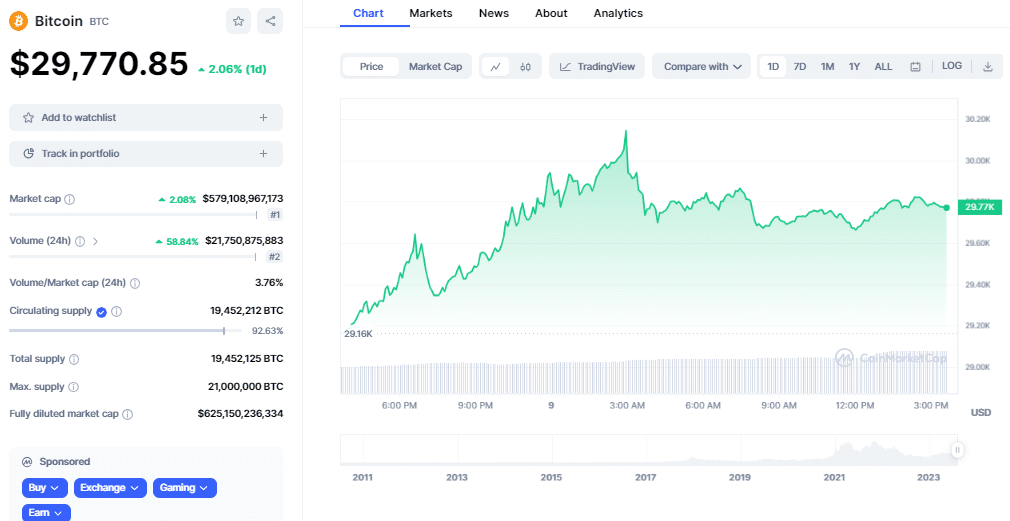Image resolution: width=1010 pixels, height=521 pixels.
Task: Click the 3.76% volume ratio value
Action: (269, 282)
